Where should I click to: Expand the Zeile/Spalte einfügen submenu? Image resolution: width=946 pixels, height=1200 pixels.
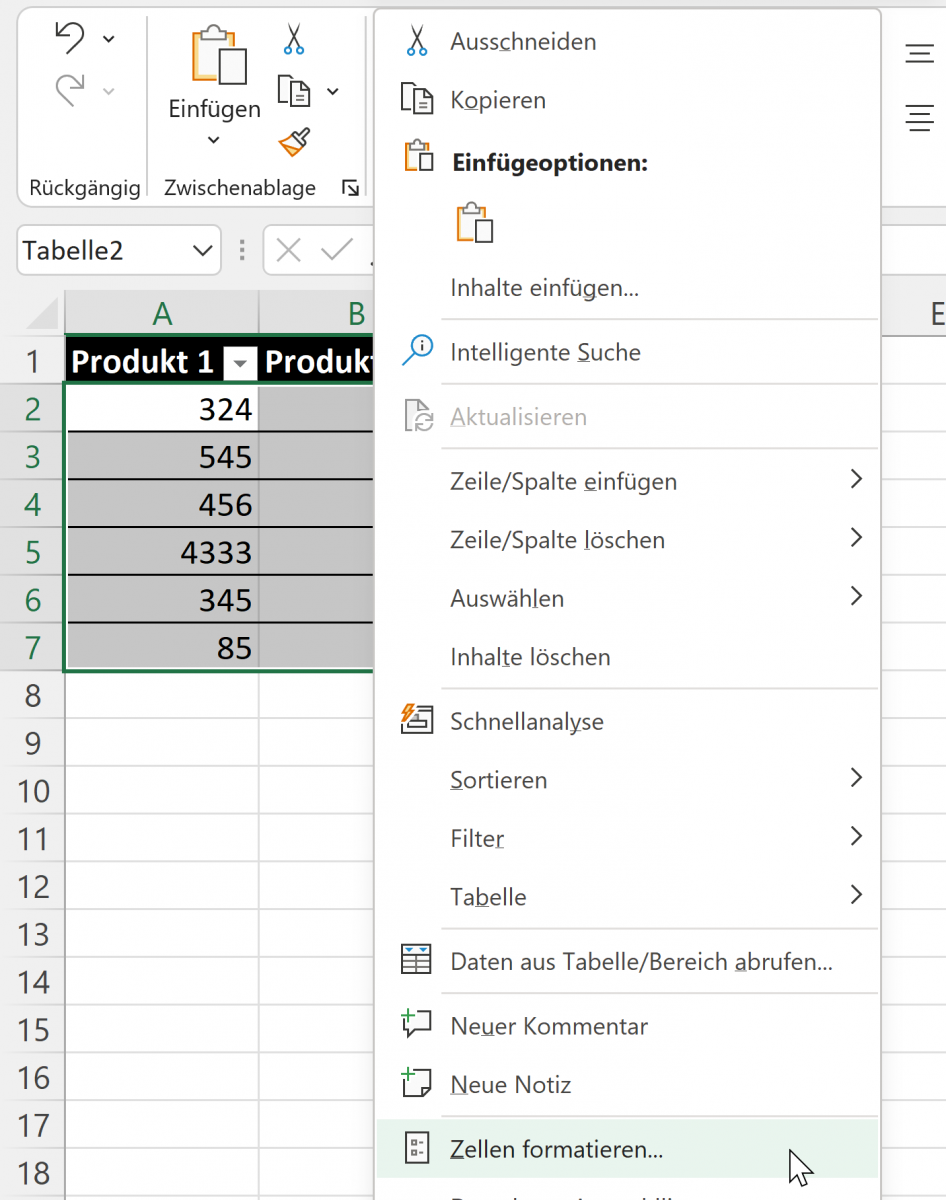pos(855,481)
